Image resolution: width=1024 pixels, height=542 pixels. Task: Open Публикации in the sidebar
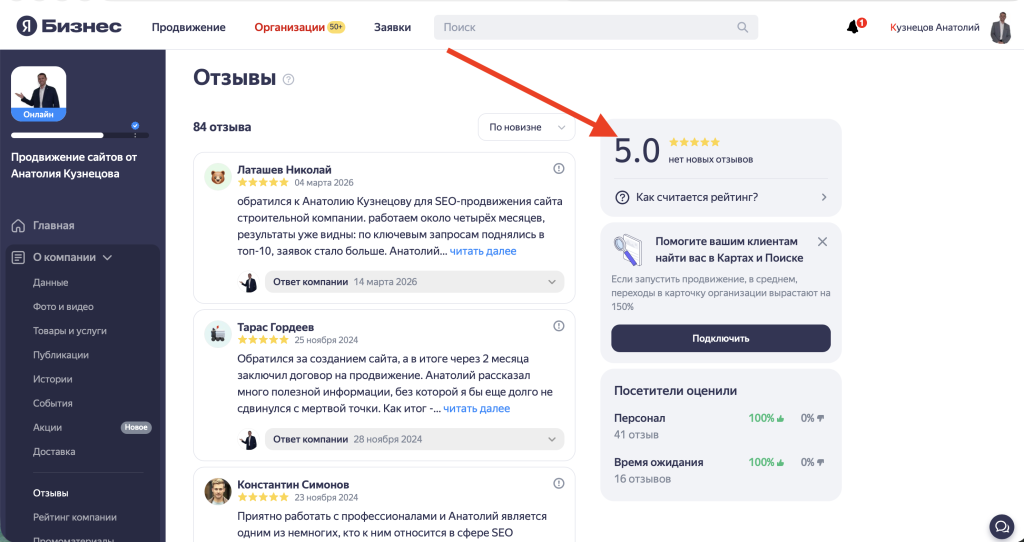coord(61,355)
